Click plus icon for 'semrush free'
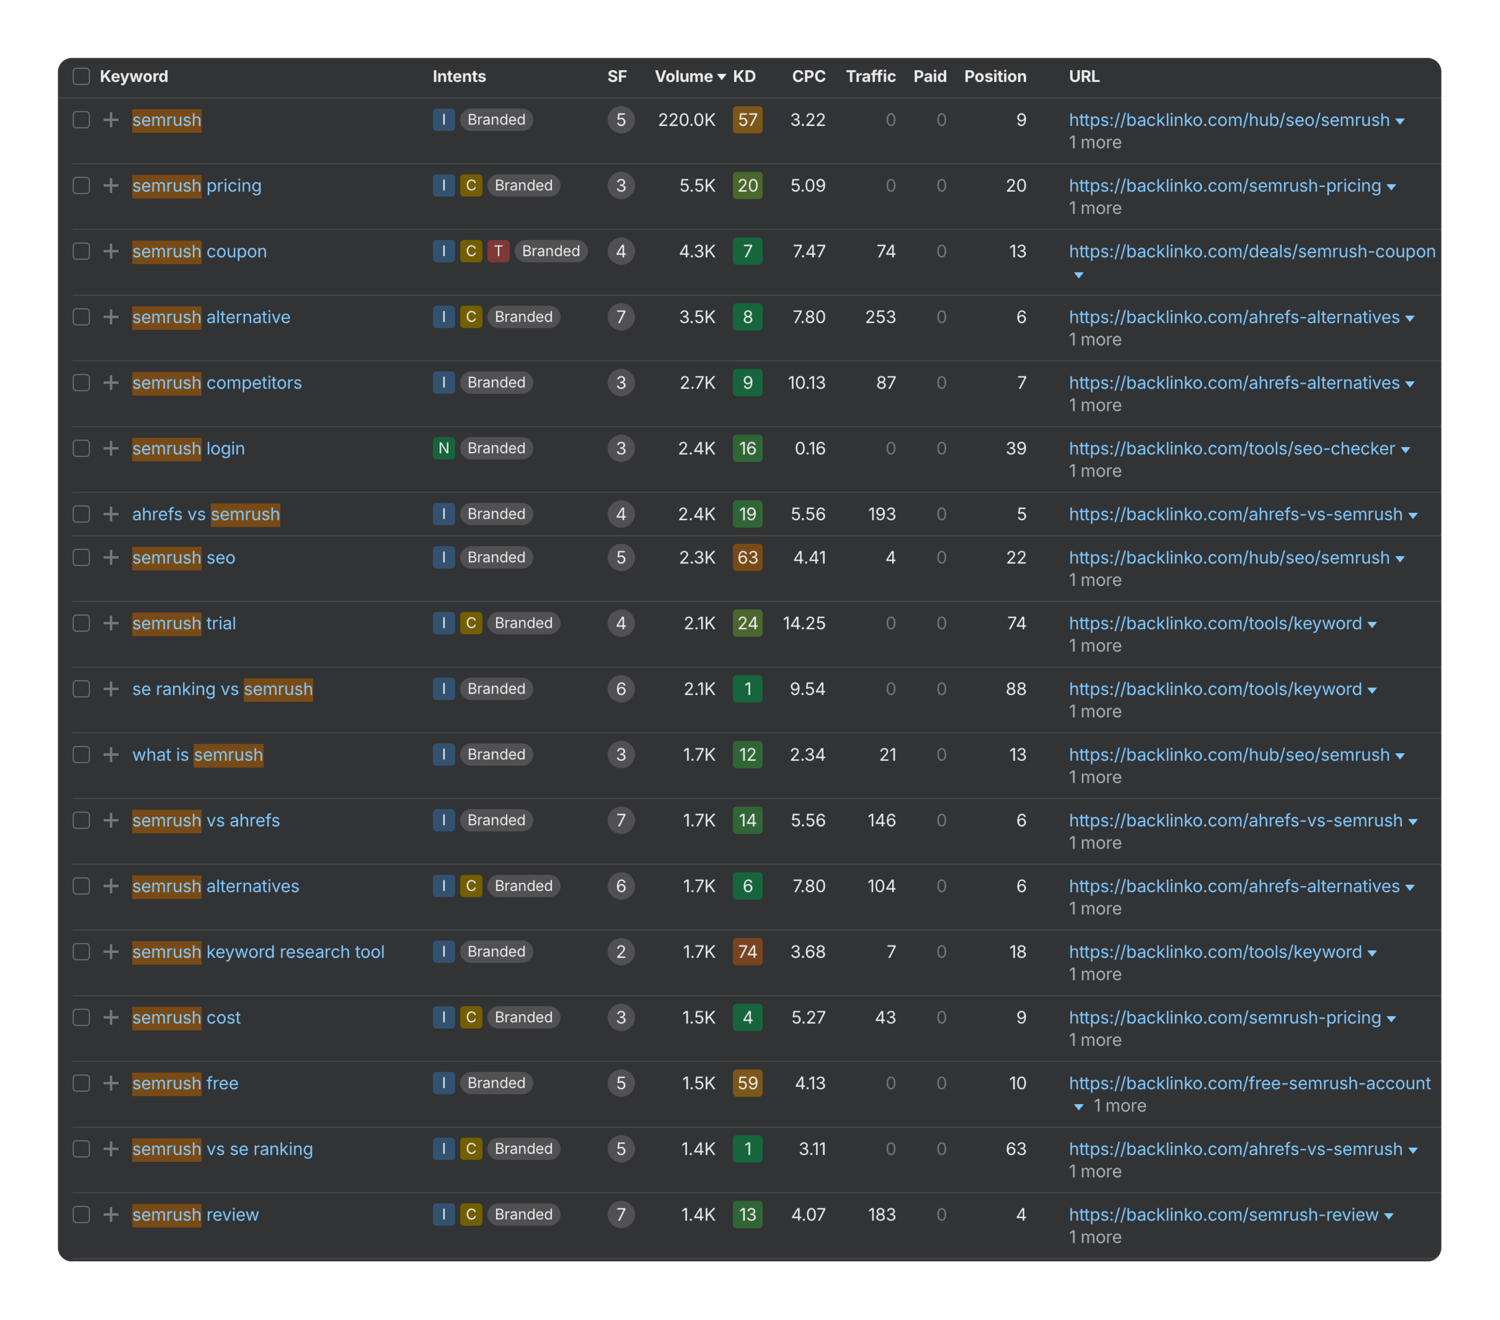The image size is (1500, 1320). point(111,1083)
